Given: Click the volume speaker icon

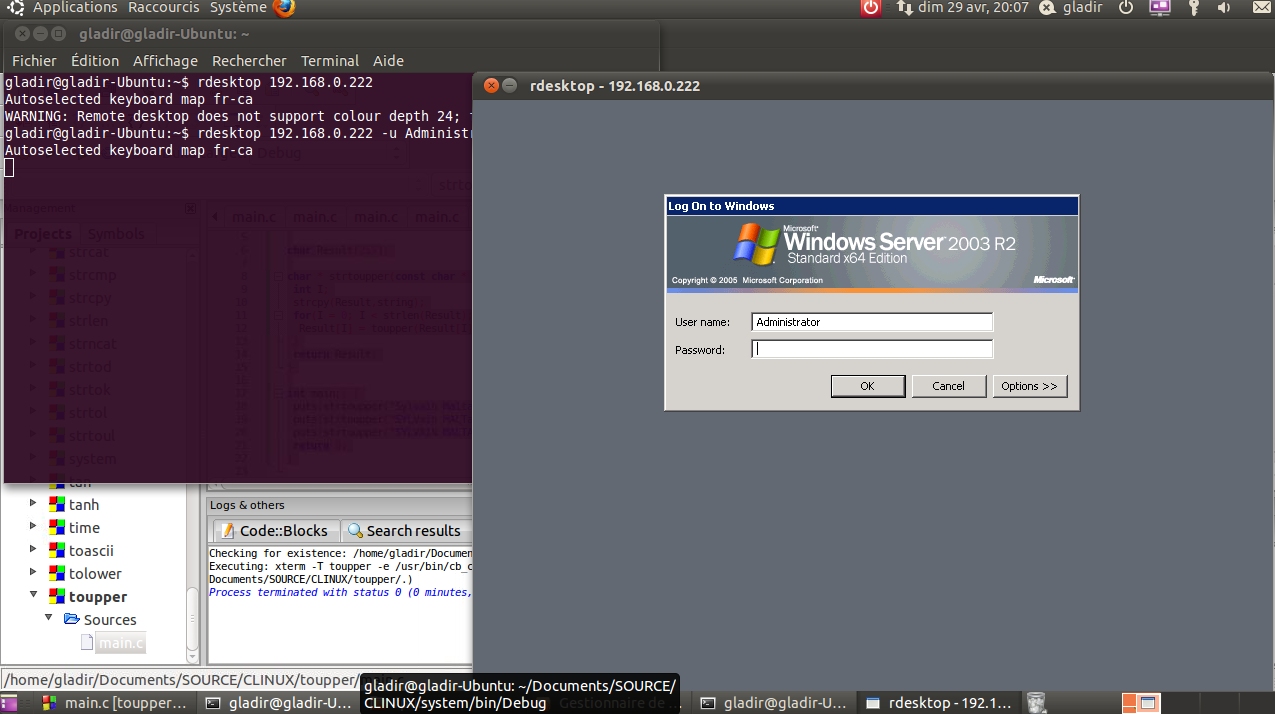Looking at the screenshot, I should 1224,8.
